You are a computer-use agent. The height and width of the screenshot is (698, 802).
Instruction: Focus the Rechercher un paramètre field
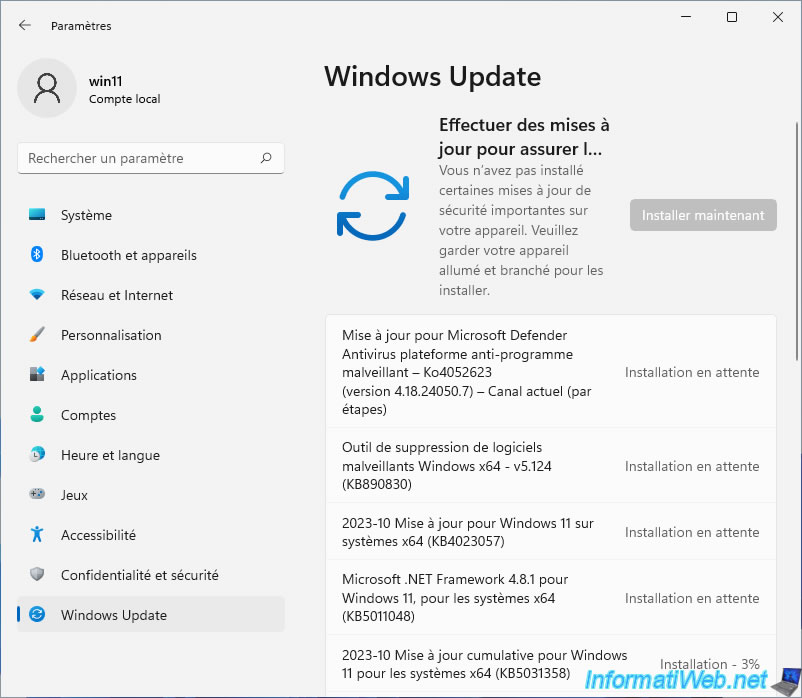pos(151,158)
